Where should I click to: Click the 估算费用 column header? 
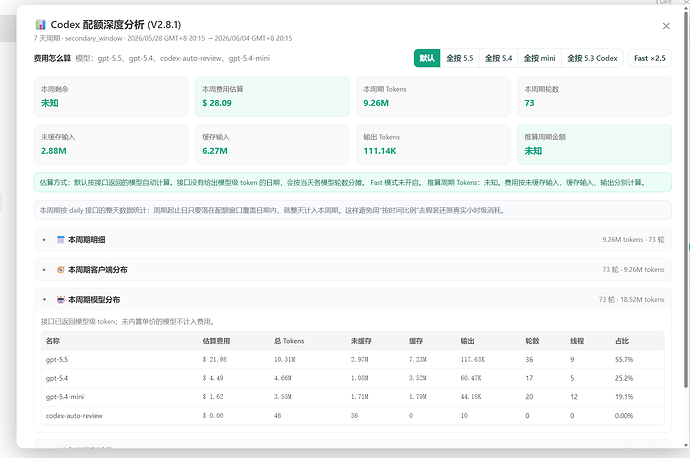coord(216,341)
